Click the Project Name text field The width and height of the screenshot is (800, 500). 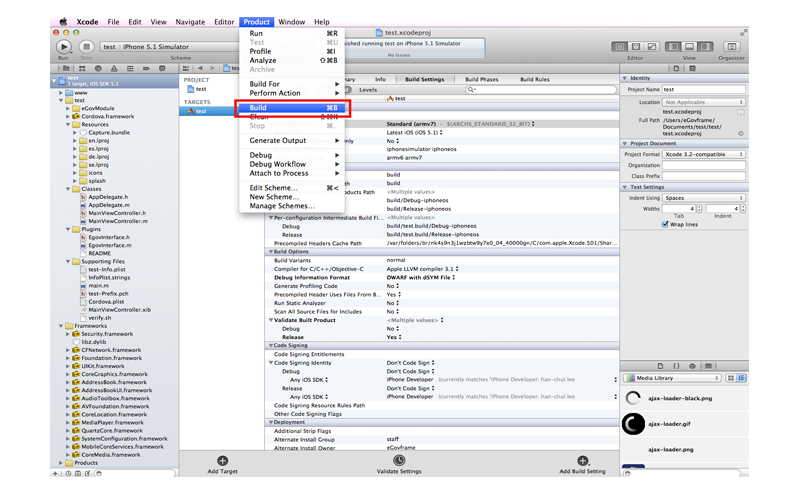tap(705, 89)
